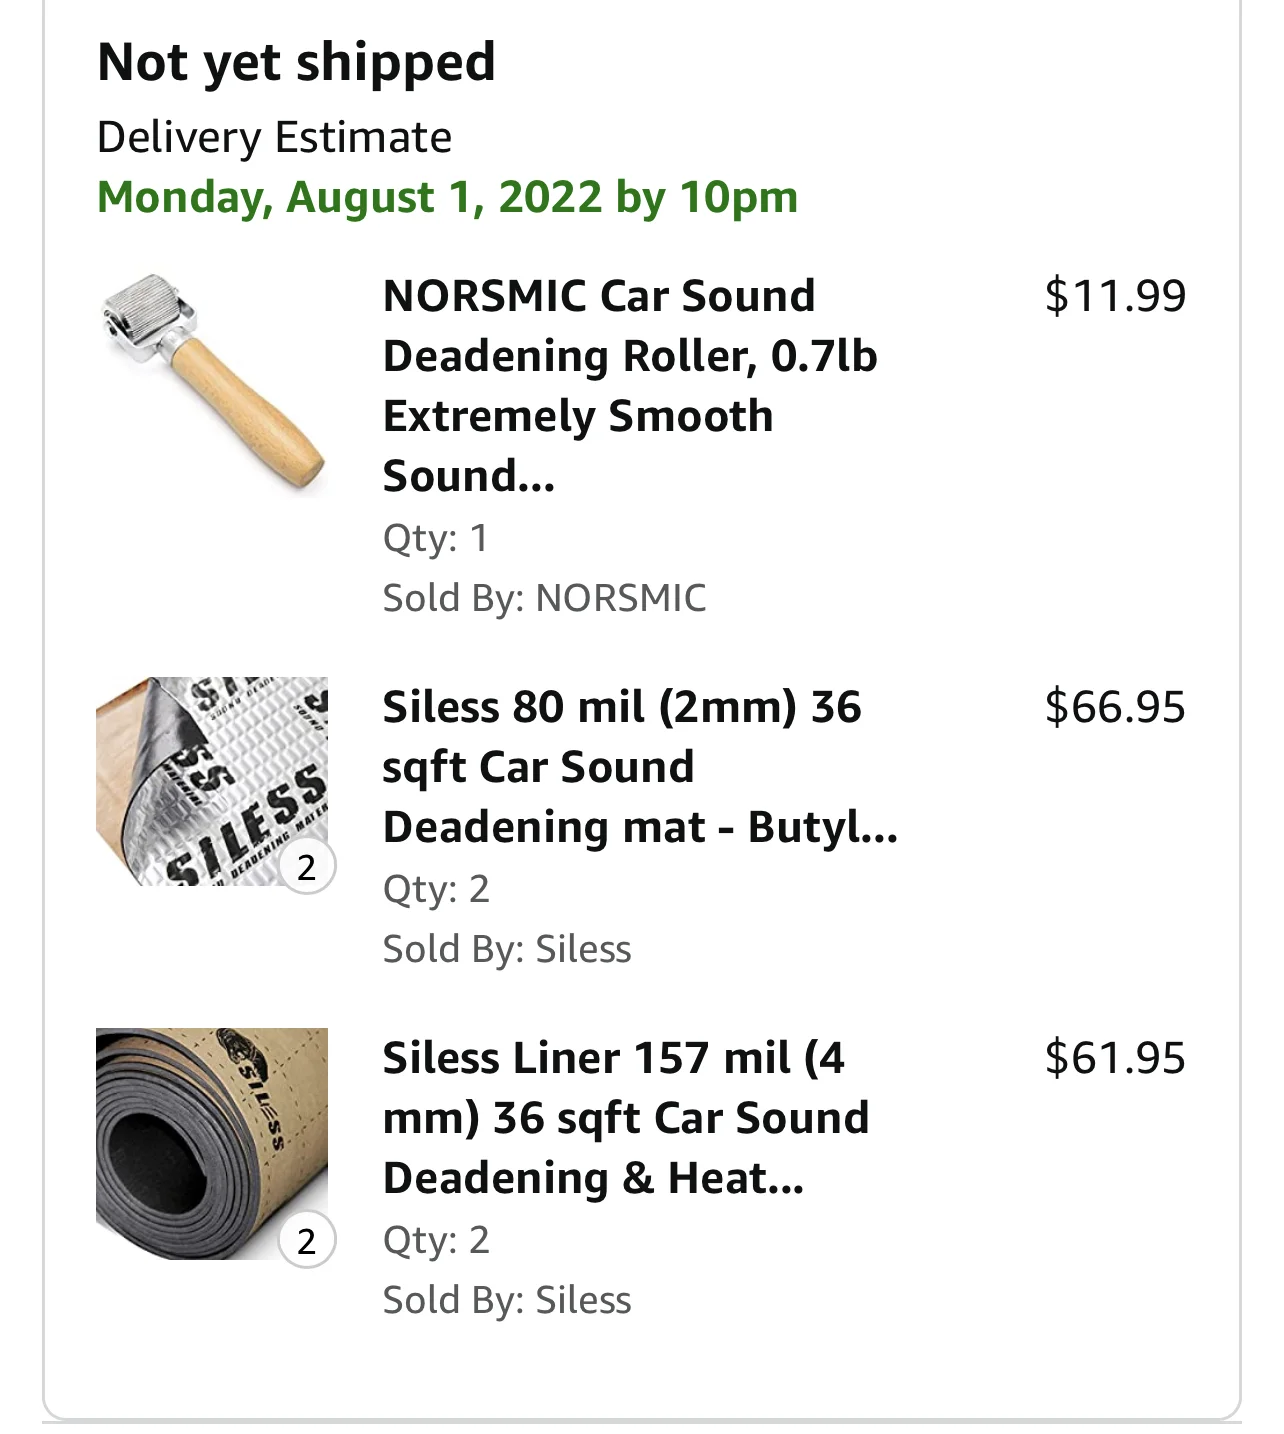Open Siless Liner 157 mil product title
This screenshot has width=1284, height=1434.
tap(625, 1118)
